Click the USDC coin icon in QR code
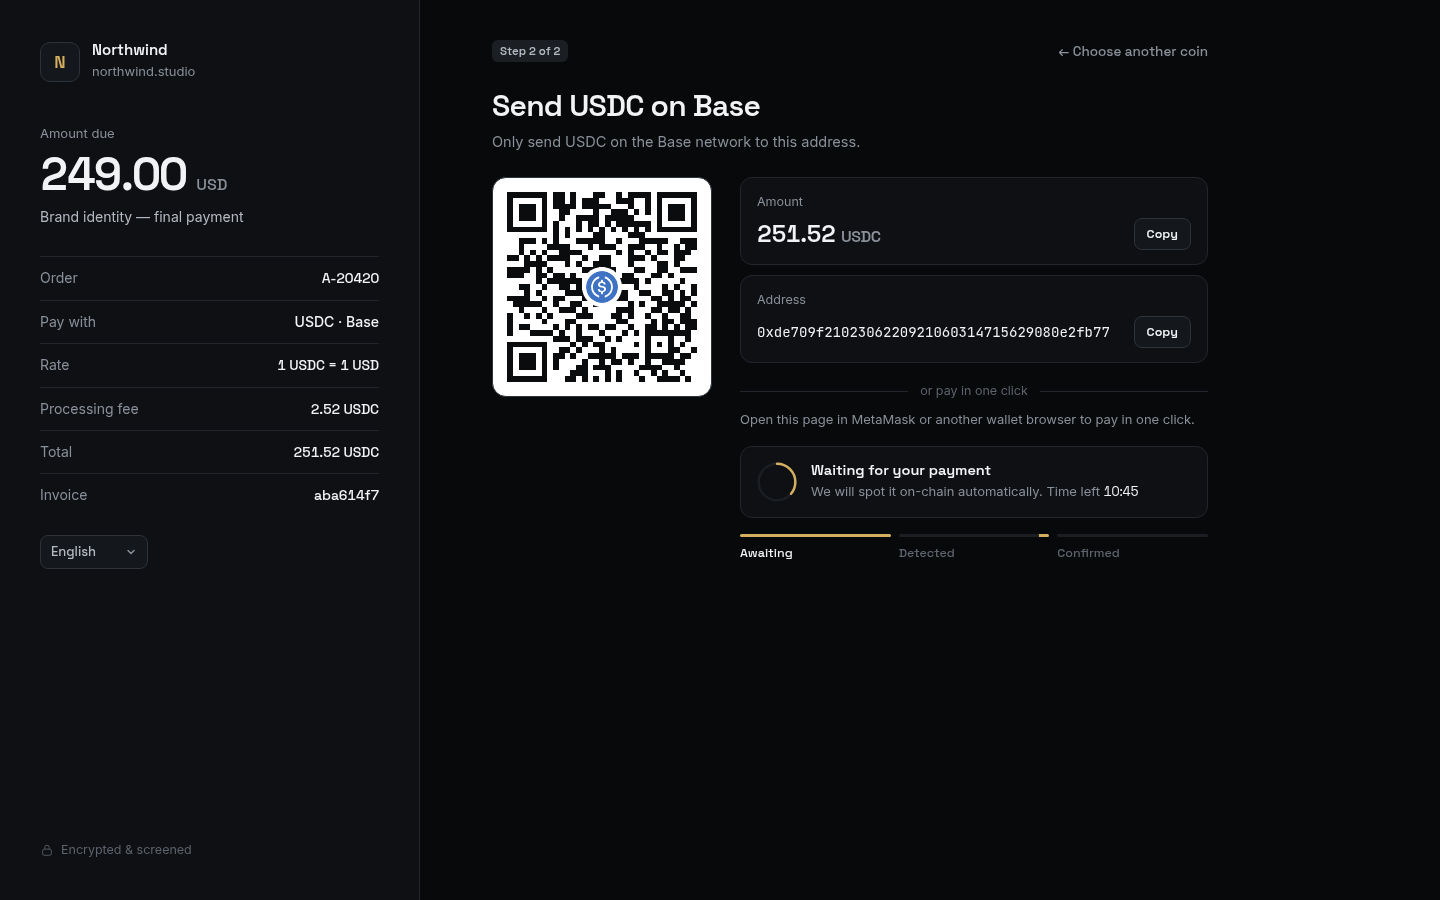This screenshot has height=900, width=1440. pyautogui.click(x=602, y=287)
